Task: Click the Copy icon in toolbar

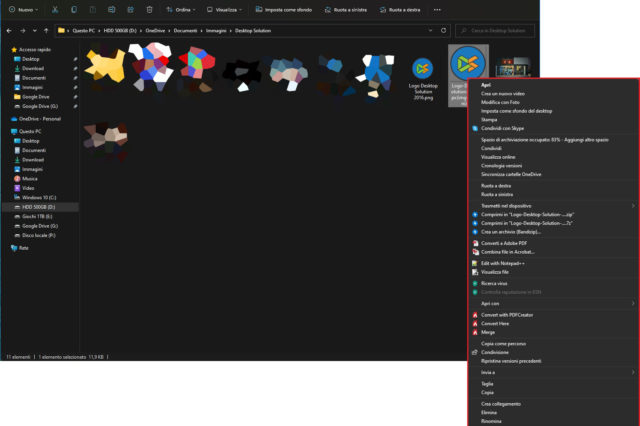Action: [74, 9]
